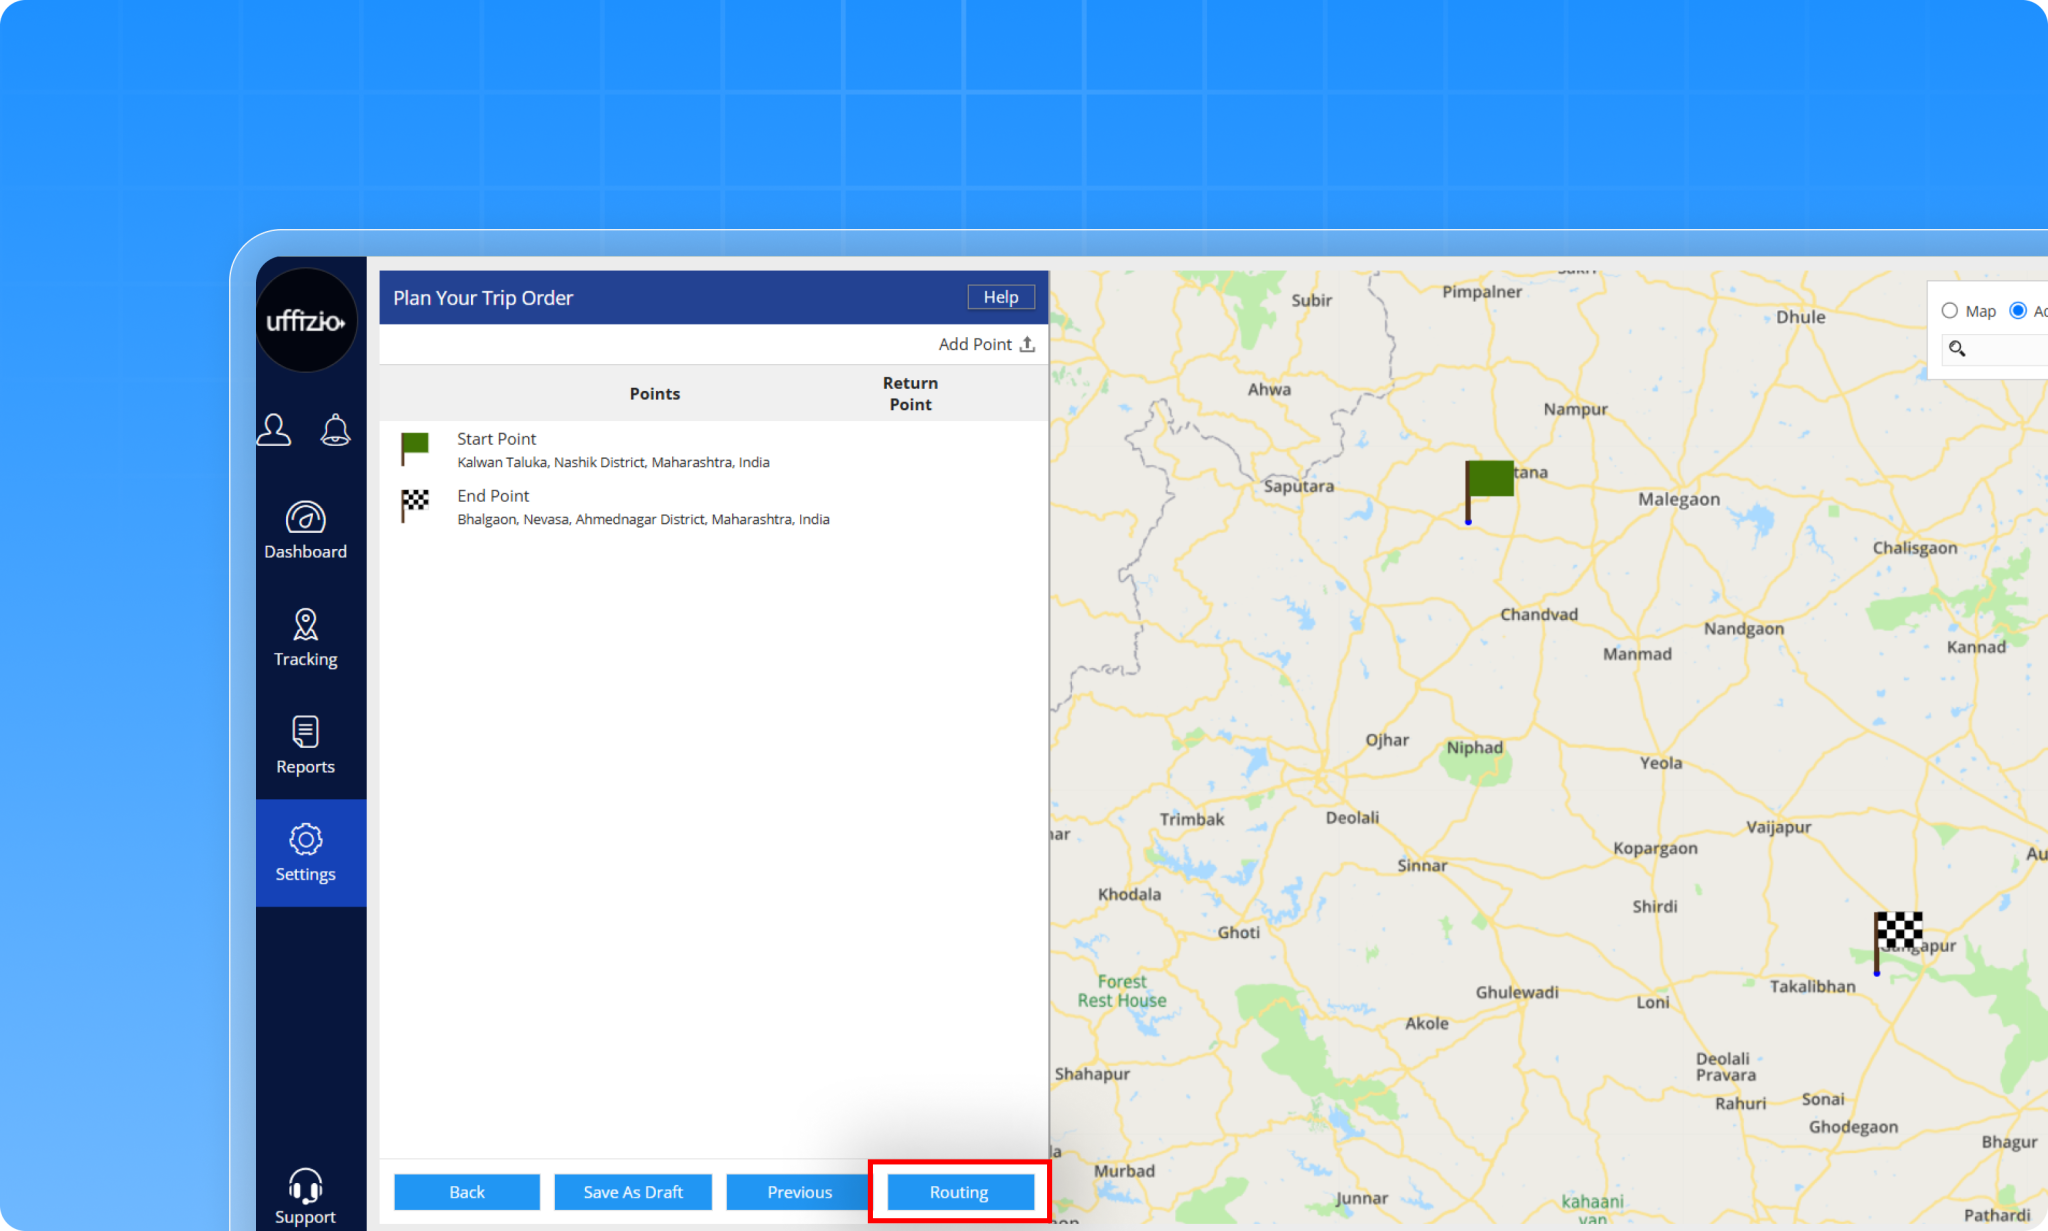2048x1231 pixels.
Task: Select the Map radio button
Action: (1949, 311)
